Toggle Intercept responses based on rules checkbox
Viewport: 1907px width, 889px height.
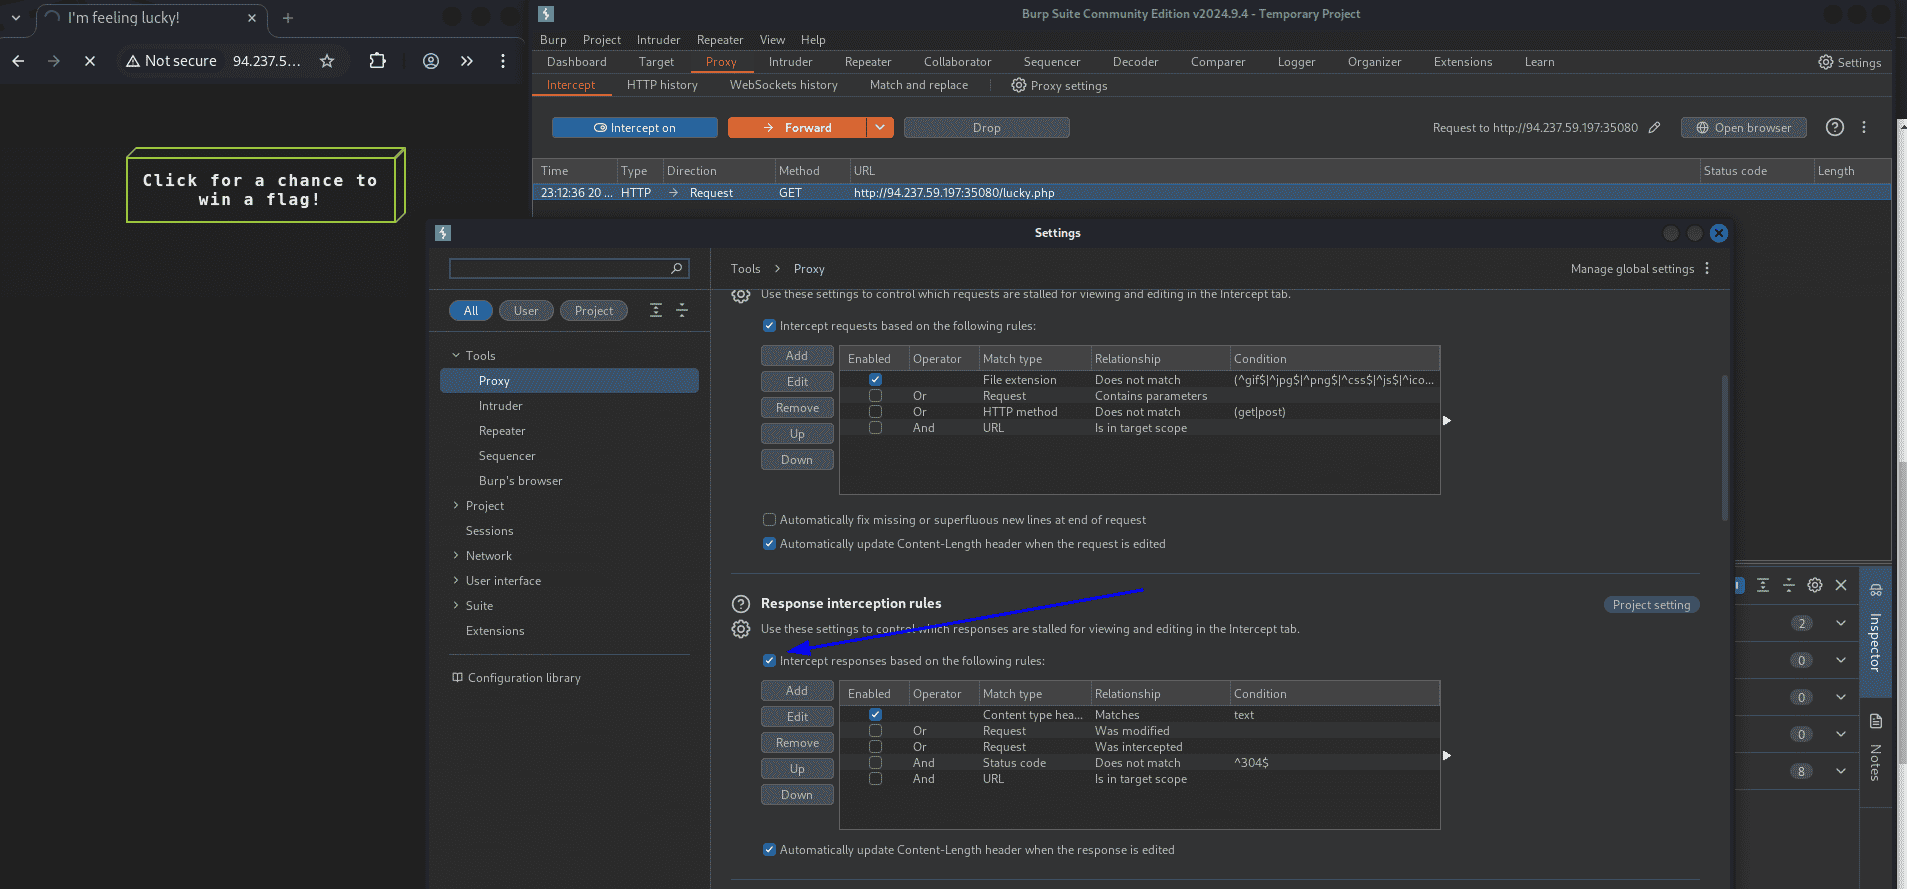[769, 660]
